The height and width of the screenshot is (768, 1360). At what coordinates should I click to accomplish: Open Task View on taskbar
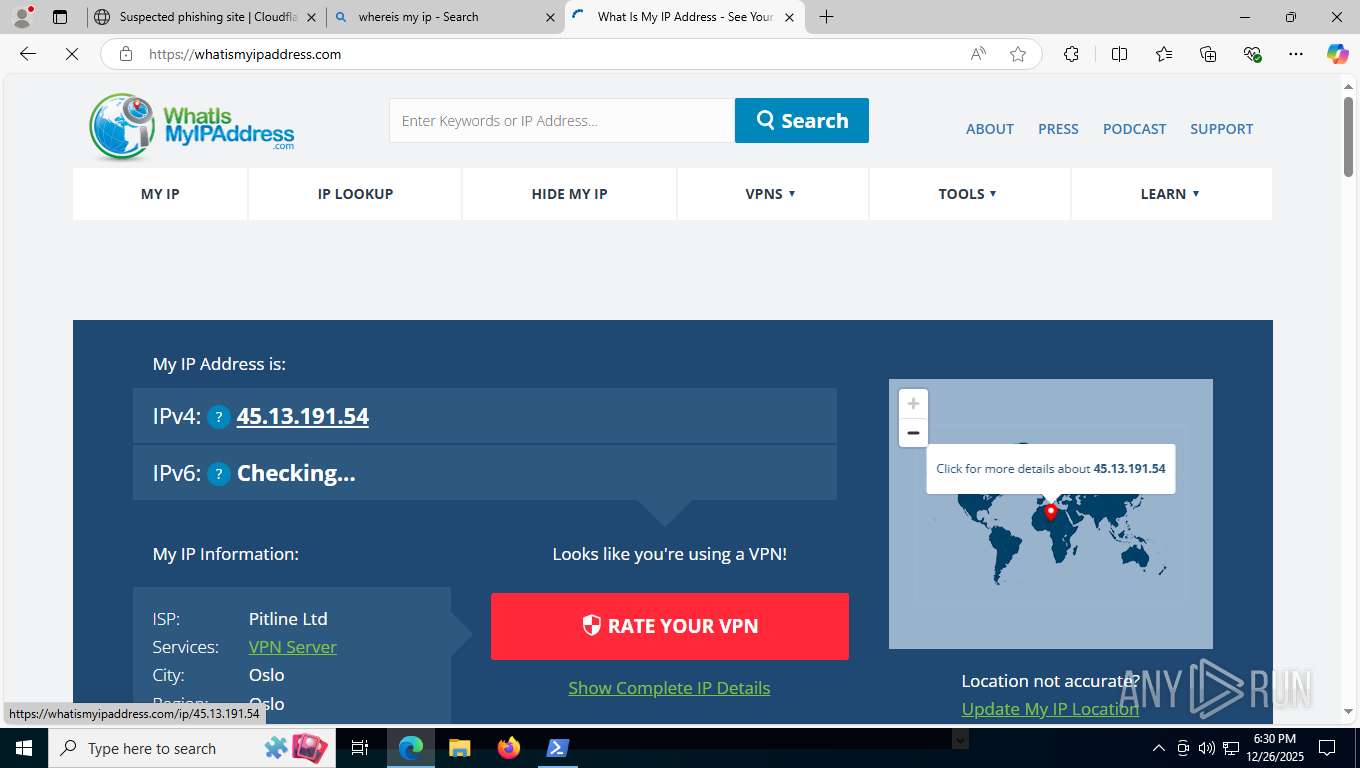(360, 748)
